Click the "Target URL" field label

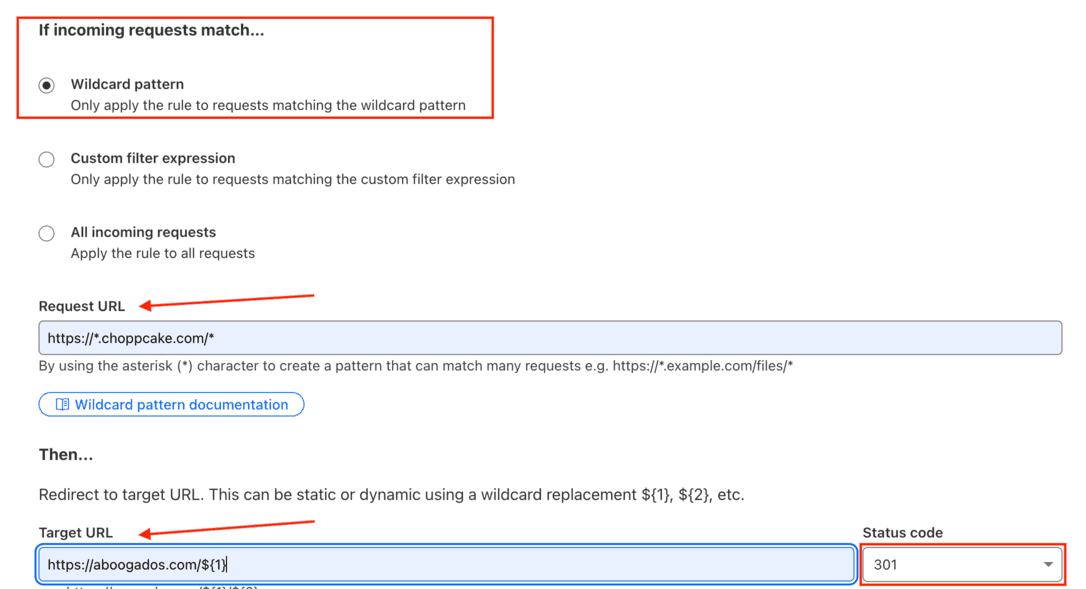[76, 533]
